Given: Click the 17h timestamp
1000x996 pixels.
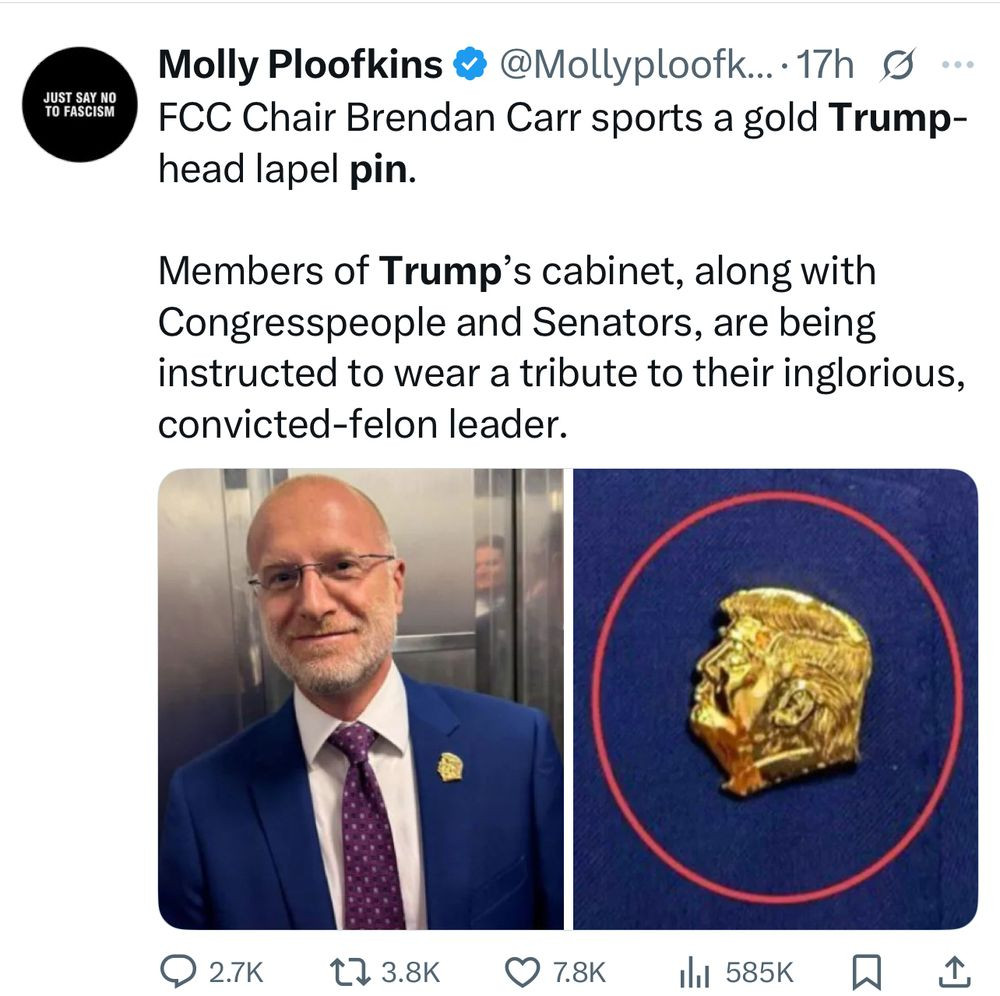Looking at the screenshot, I should [x=825, y=64].
